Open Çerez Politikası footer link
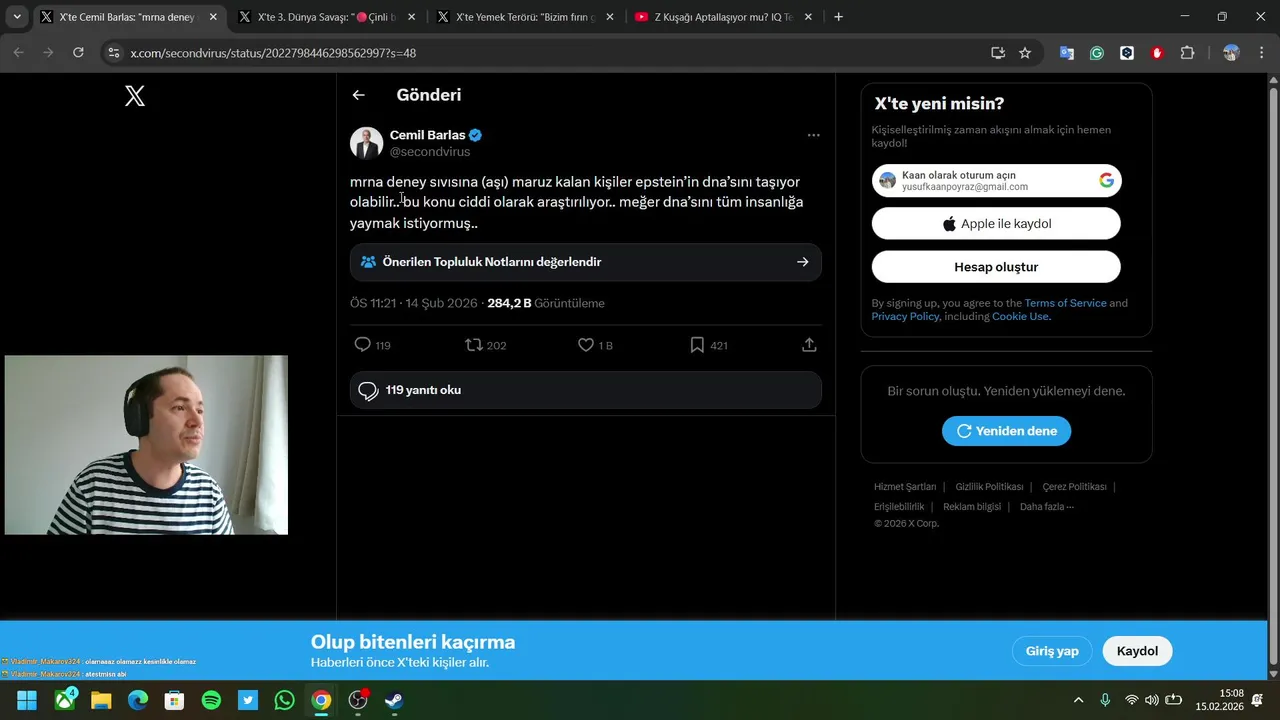 (1074, 487)
